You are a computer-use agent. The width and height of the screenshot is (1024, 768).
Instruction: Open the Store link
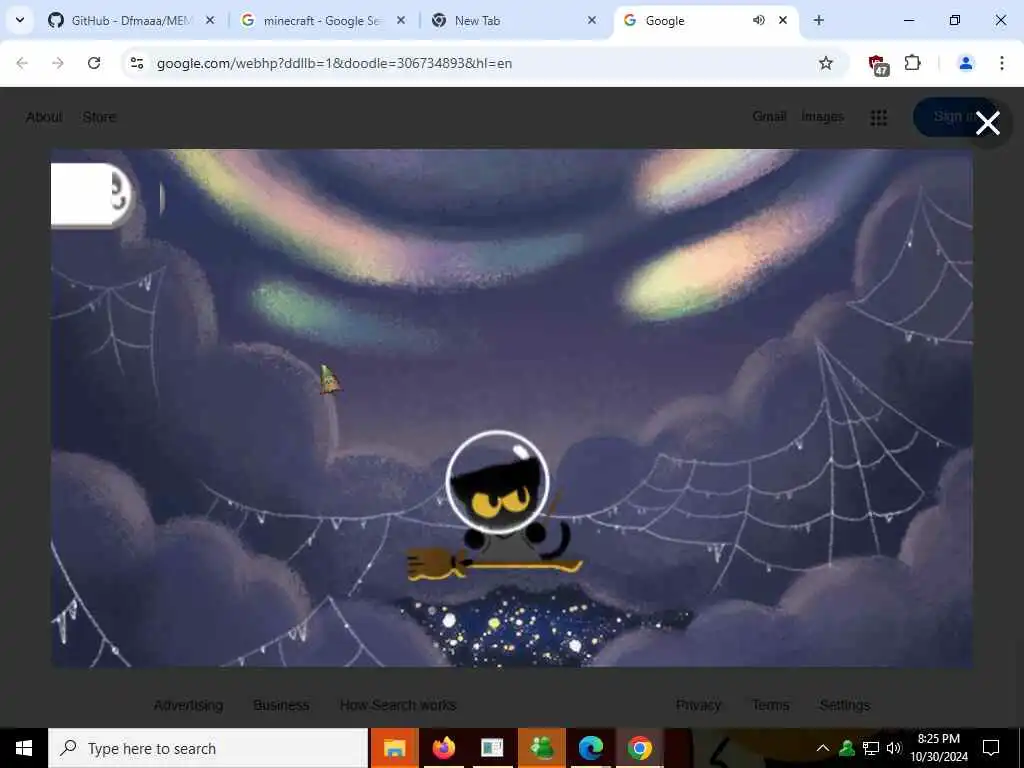[x=99, y=117]
